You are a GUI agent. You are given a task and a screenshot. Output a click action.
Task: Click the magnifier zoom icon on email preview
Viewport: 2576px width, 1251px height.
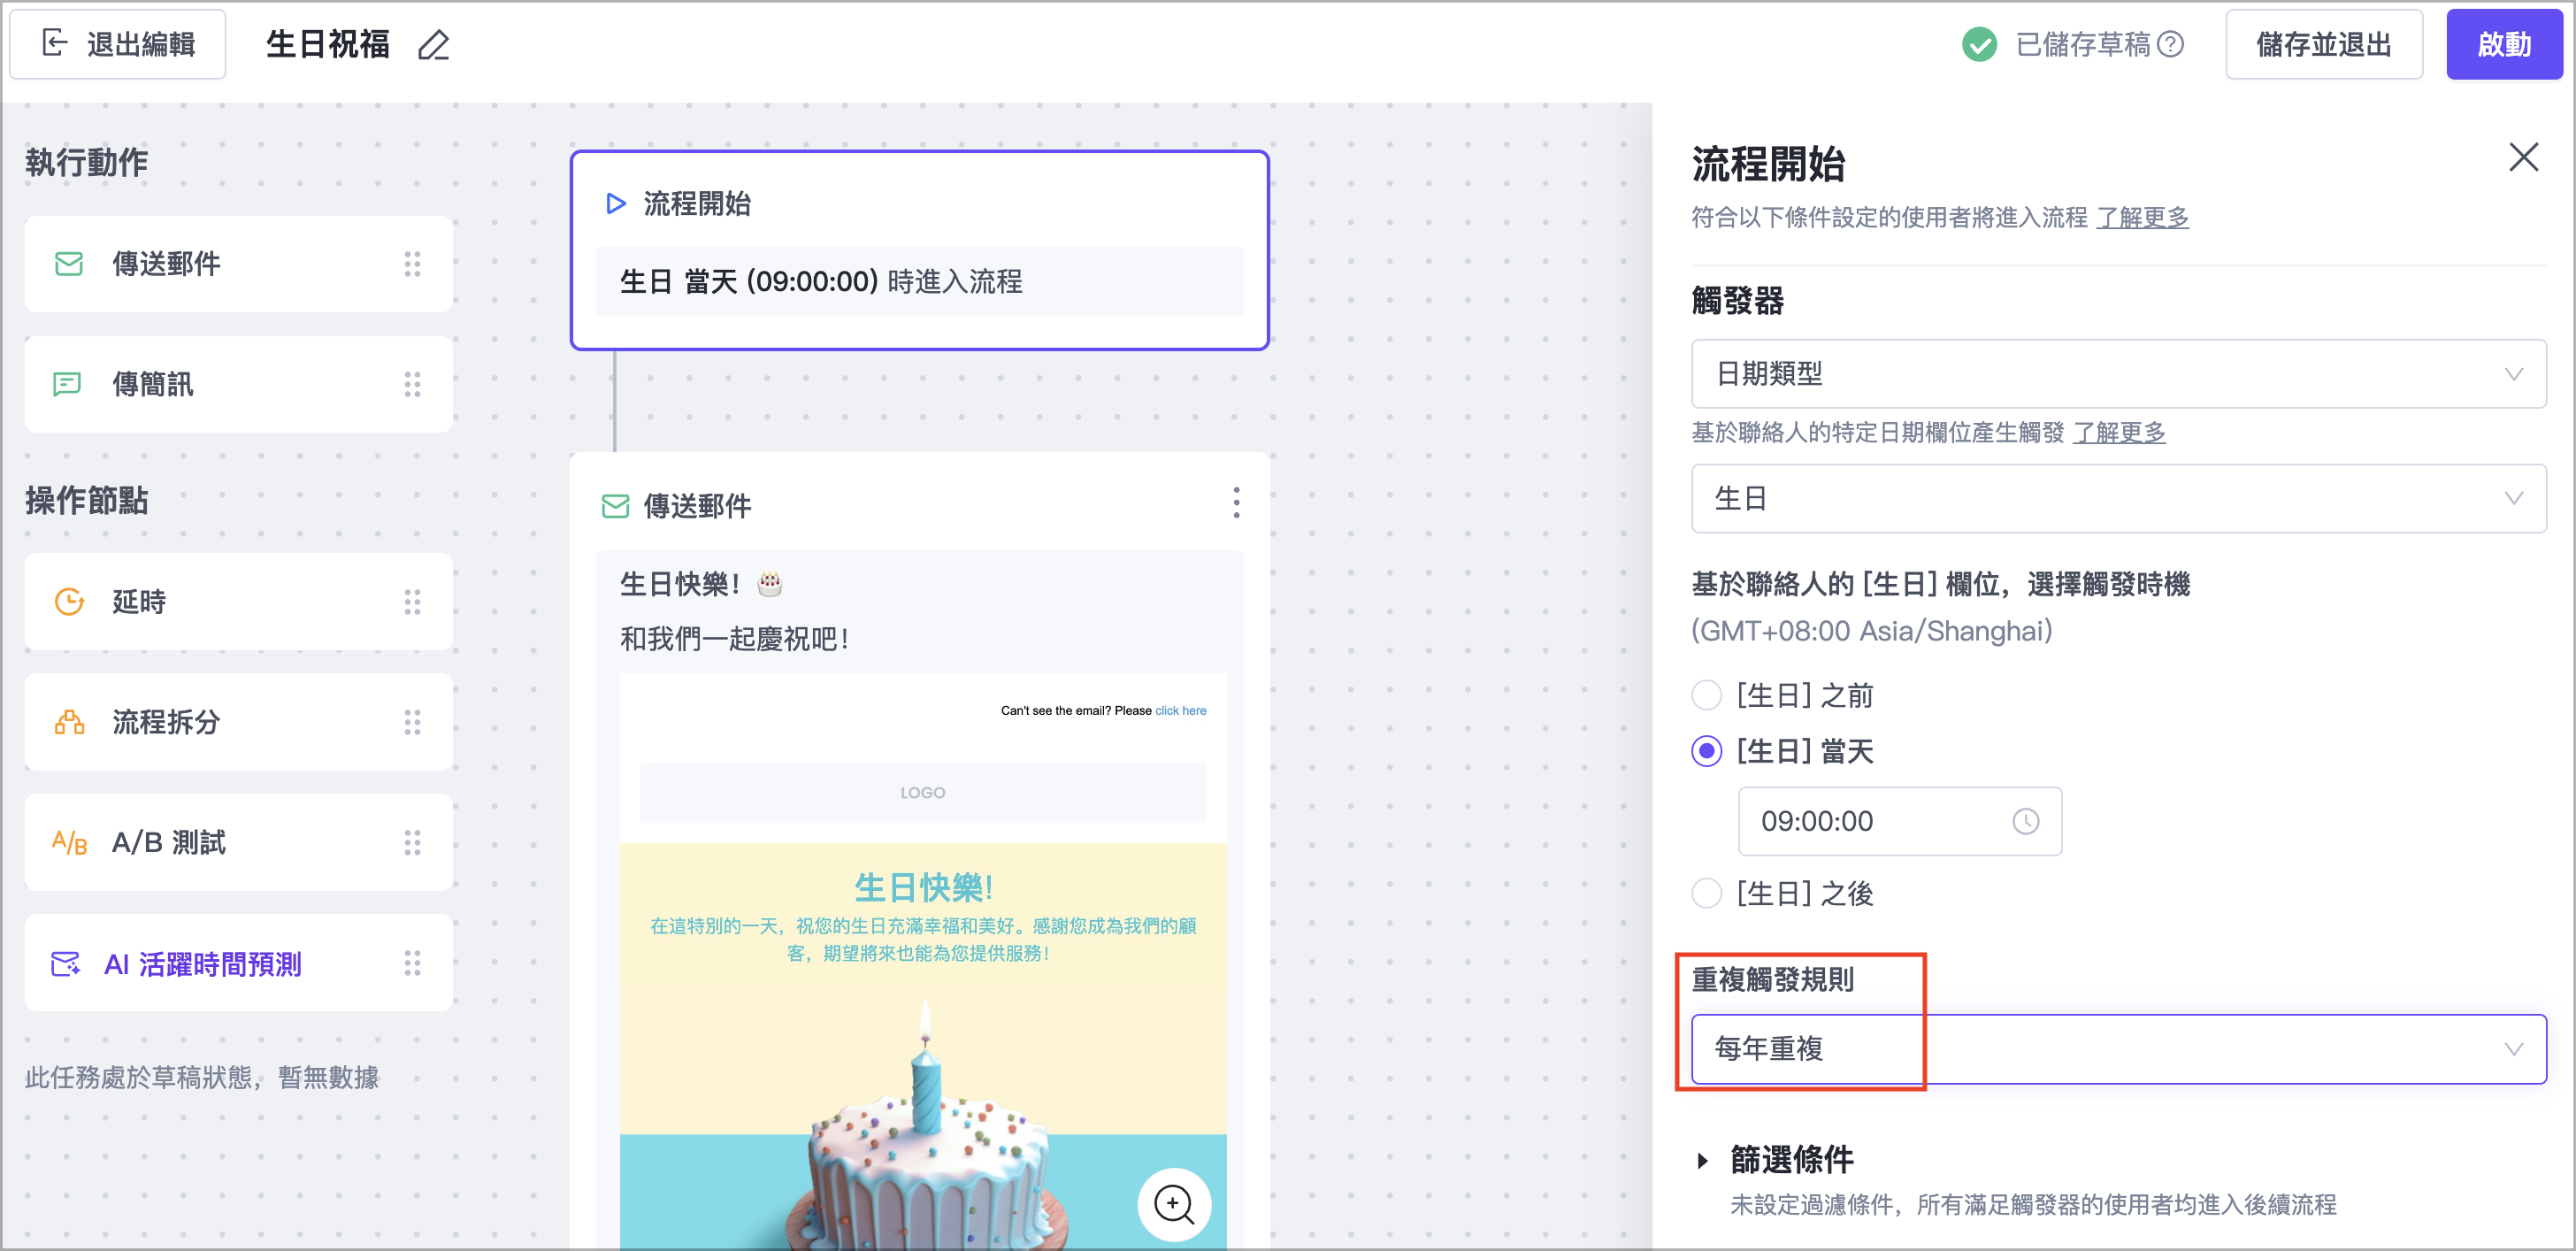(x=1173, y=1204)
